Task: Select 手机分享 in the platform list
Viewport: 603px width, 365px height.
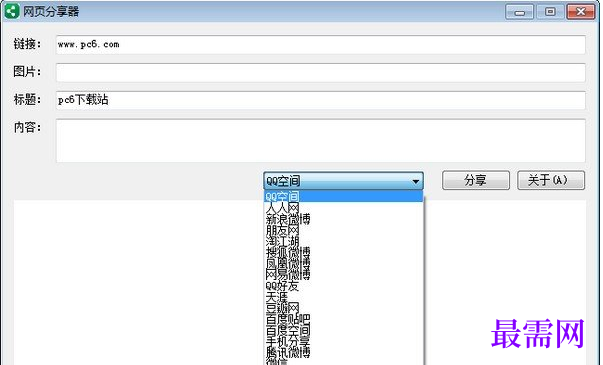Action: coord(343,342)
